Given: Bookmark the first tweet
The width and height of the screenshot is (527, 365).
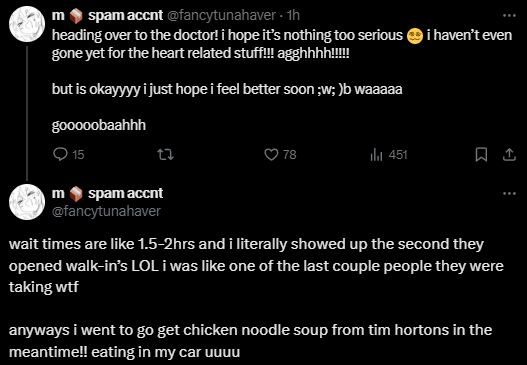Looking at the screenshot, I should coord(481,155).
